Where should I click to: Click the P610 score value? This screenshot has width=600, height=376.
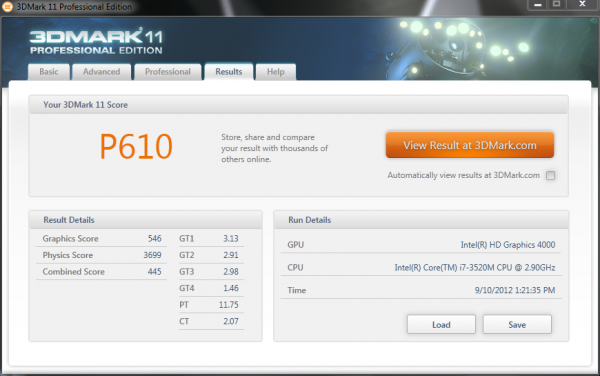[x=136, y=146]
